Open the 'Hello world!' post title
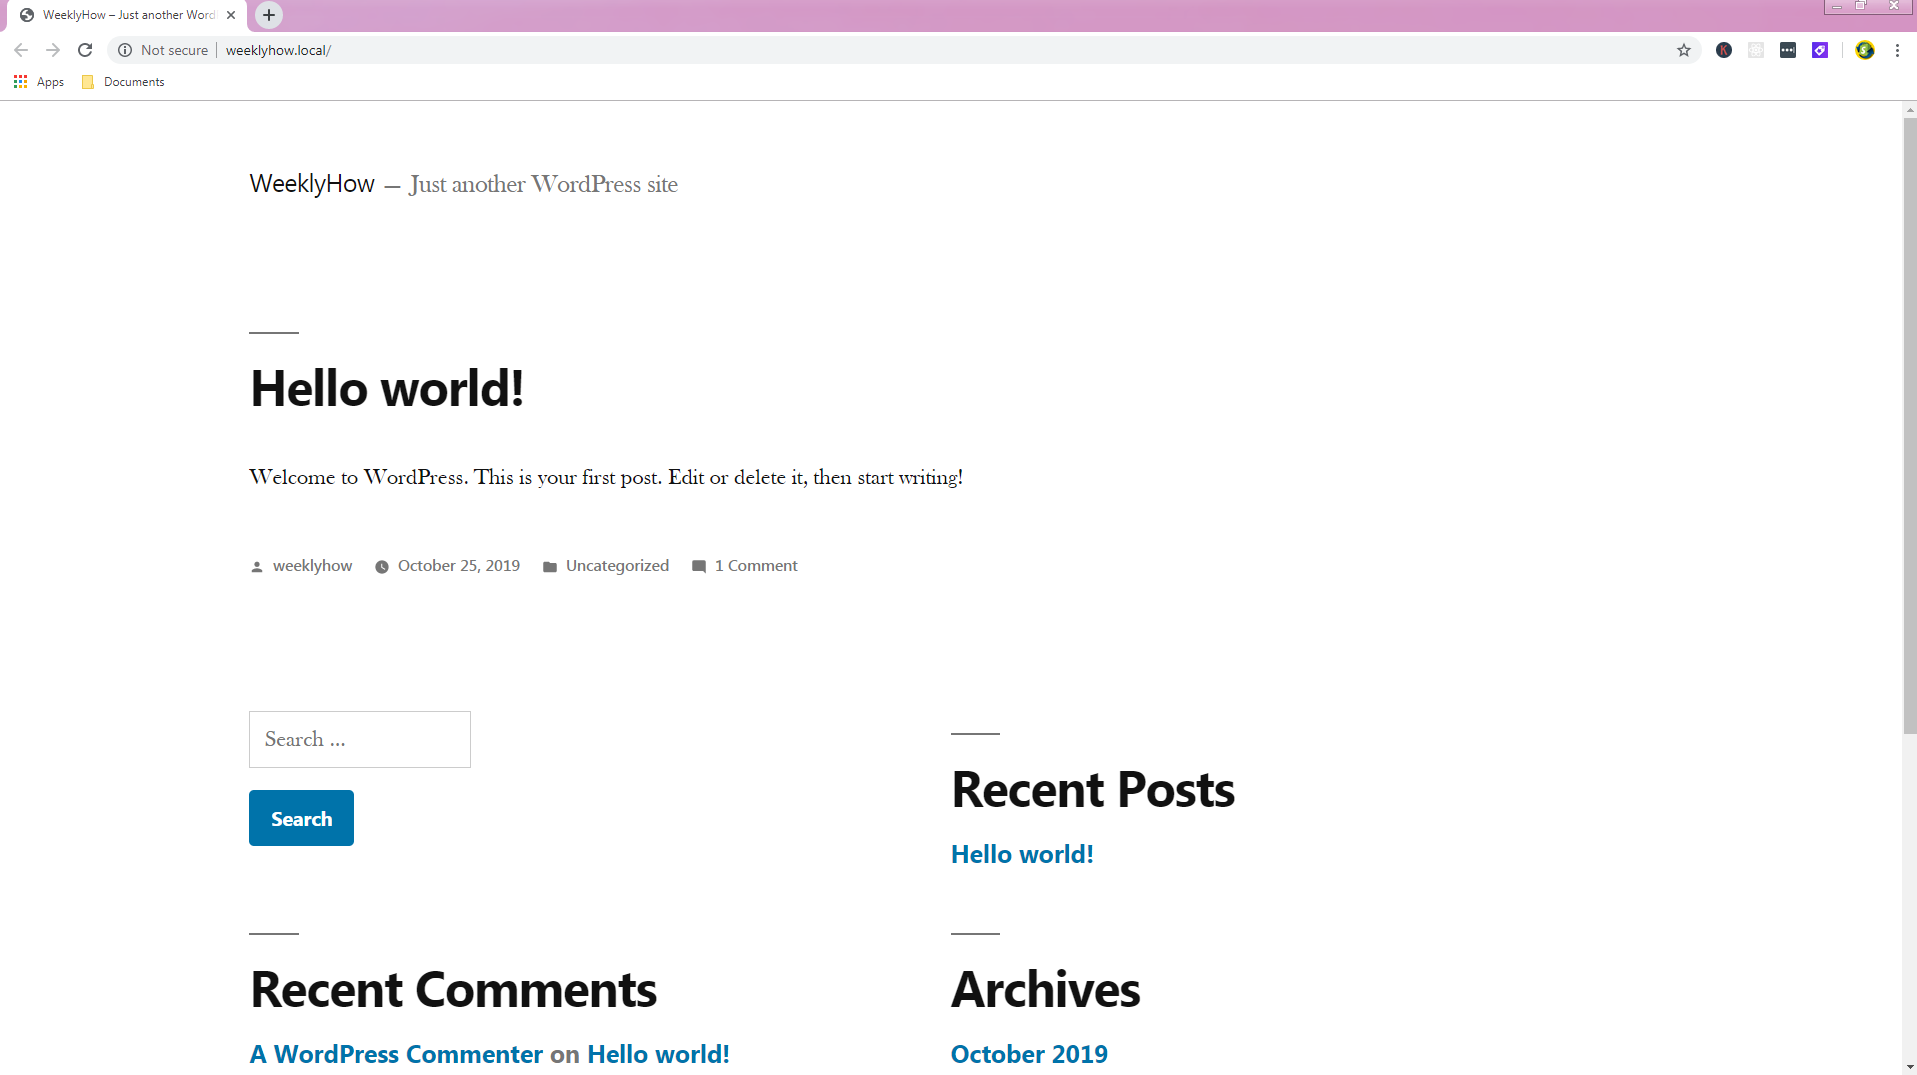 pos(387,388)
